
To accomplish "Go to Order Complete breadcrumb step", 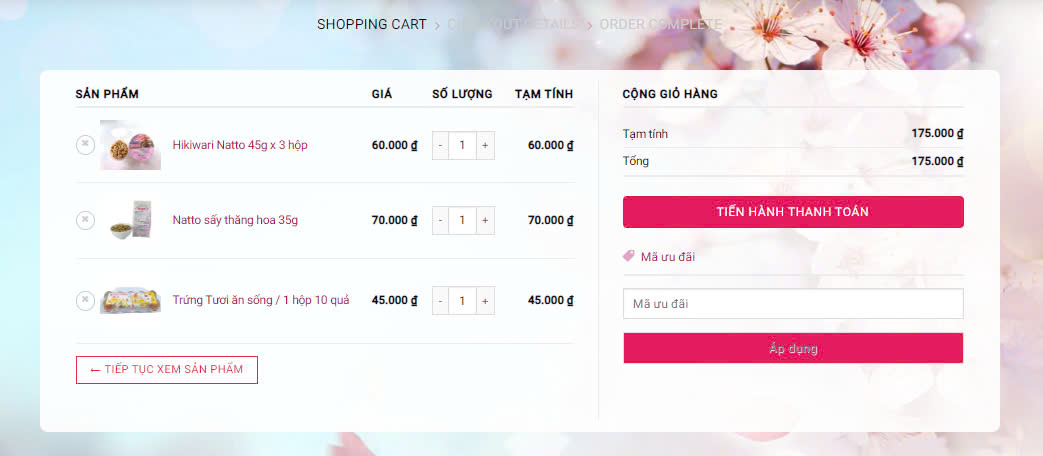I will point(660,24).
